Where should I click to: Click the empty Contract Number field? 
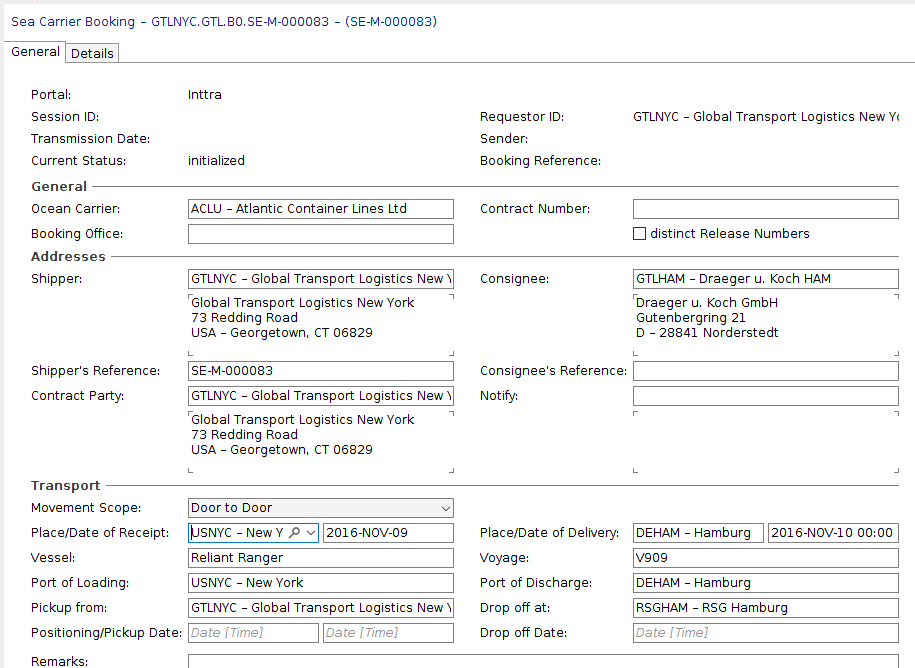765,208
